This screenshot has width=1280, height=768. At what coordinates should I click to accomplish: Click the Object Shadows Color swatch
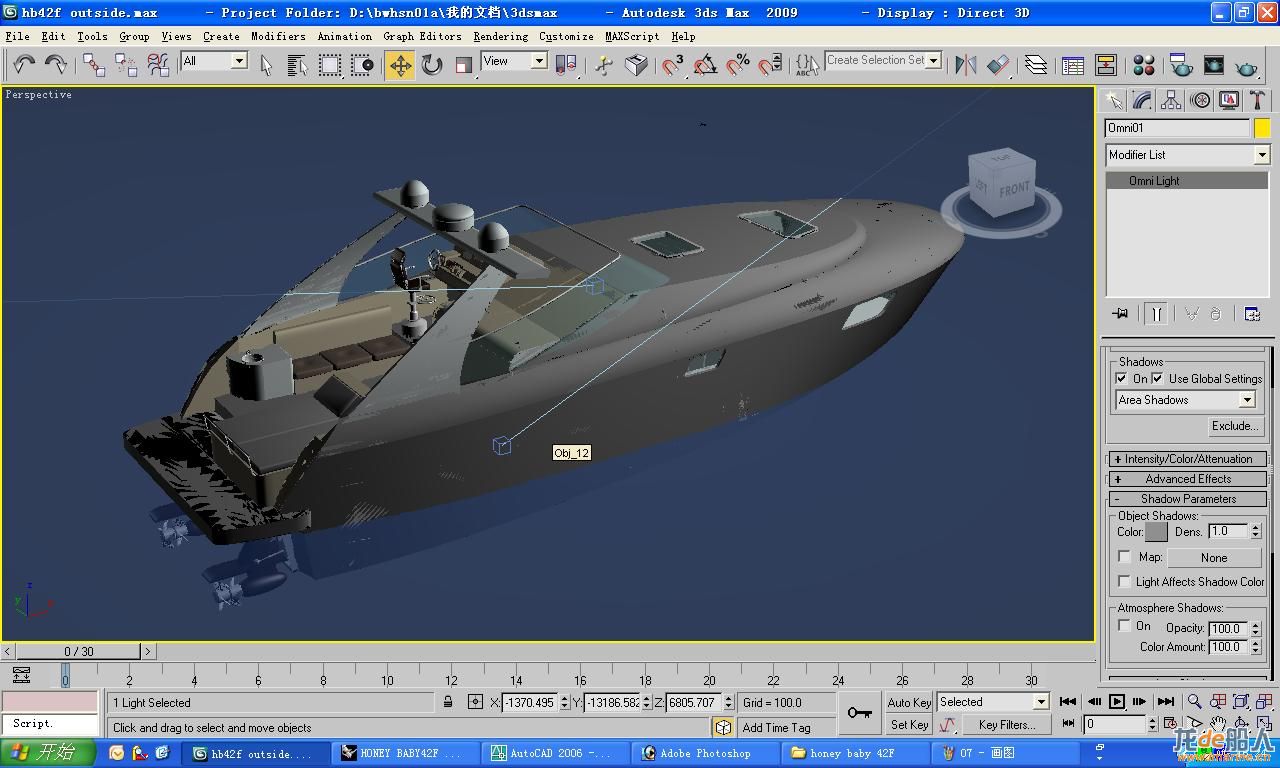pyautogui.click(x=1157, y=532)
